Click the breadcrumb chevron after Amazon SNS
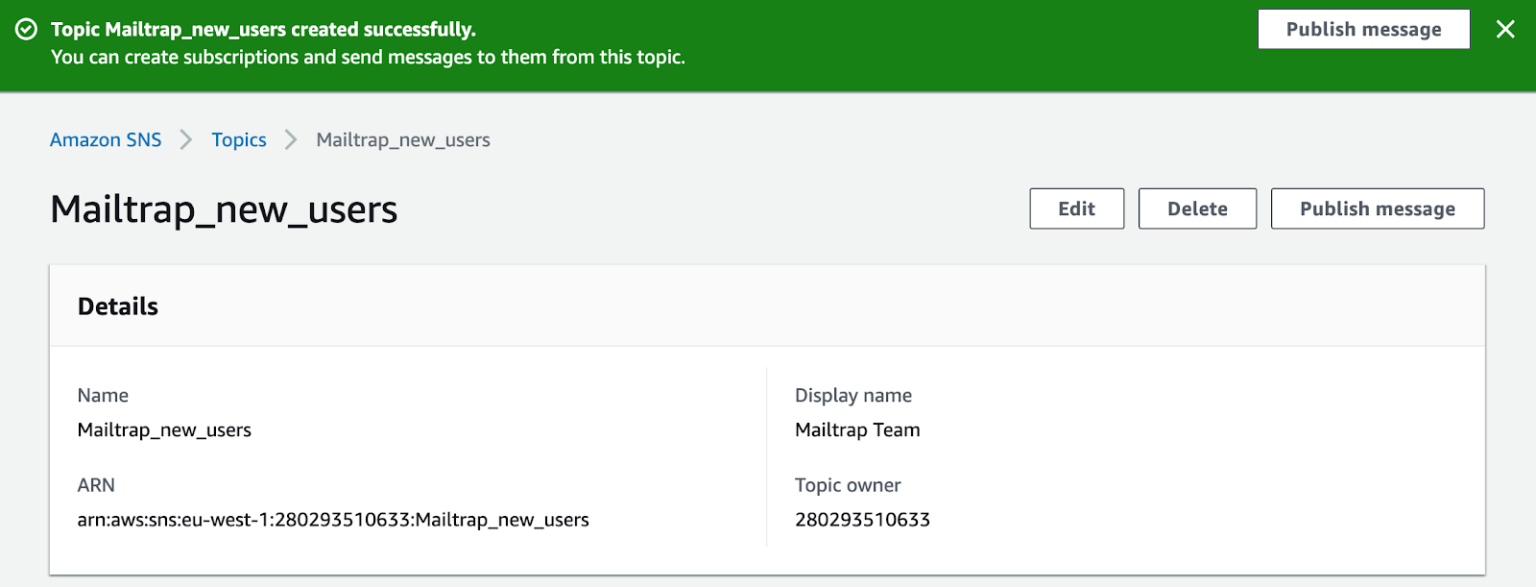Screen dimensions: 1536x587 [x=185, y=140]
